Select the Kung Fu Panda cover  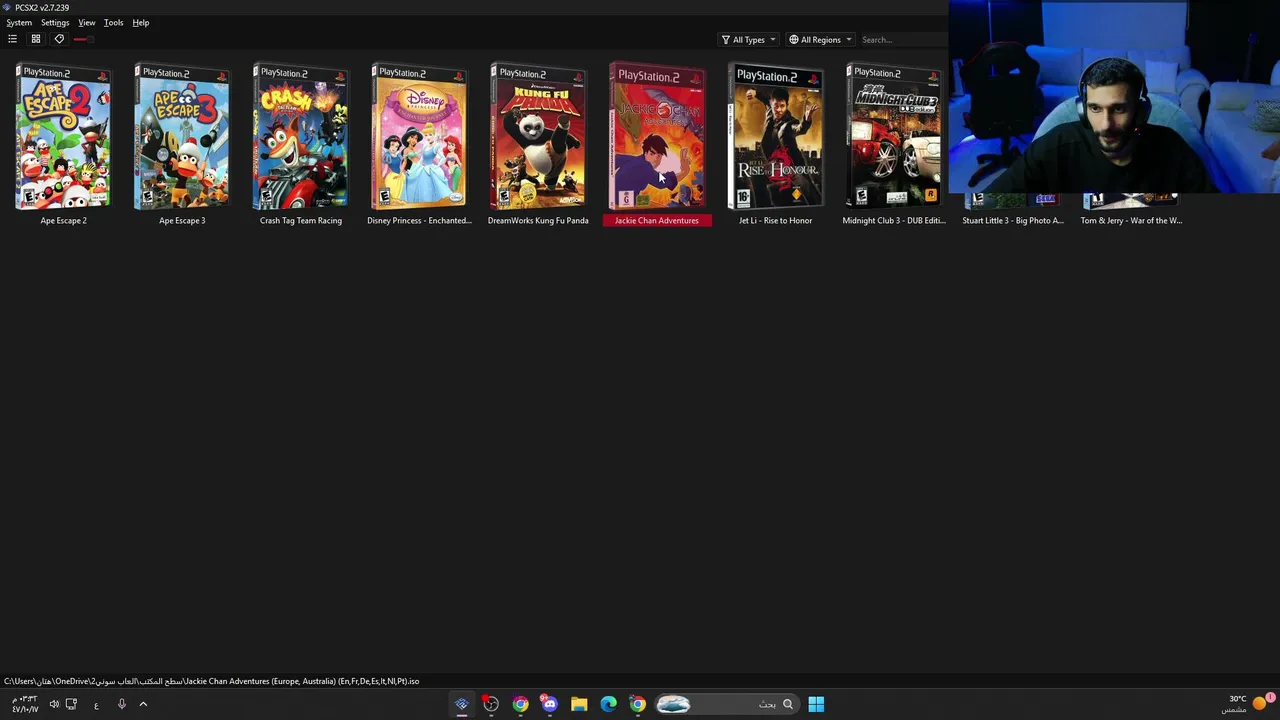click(538, 137)
